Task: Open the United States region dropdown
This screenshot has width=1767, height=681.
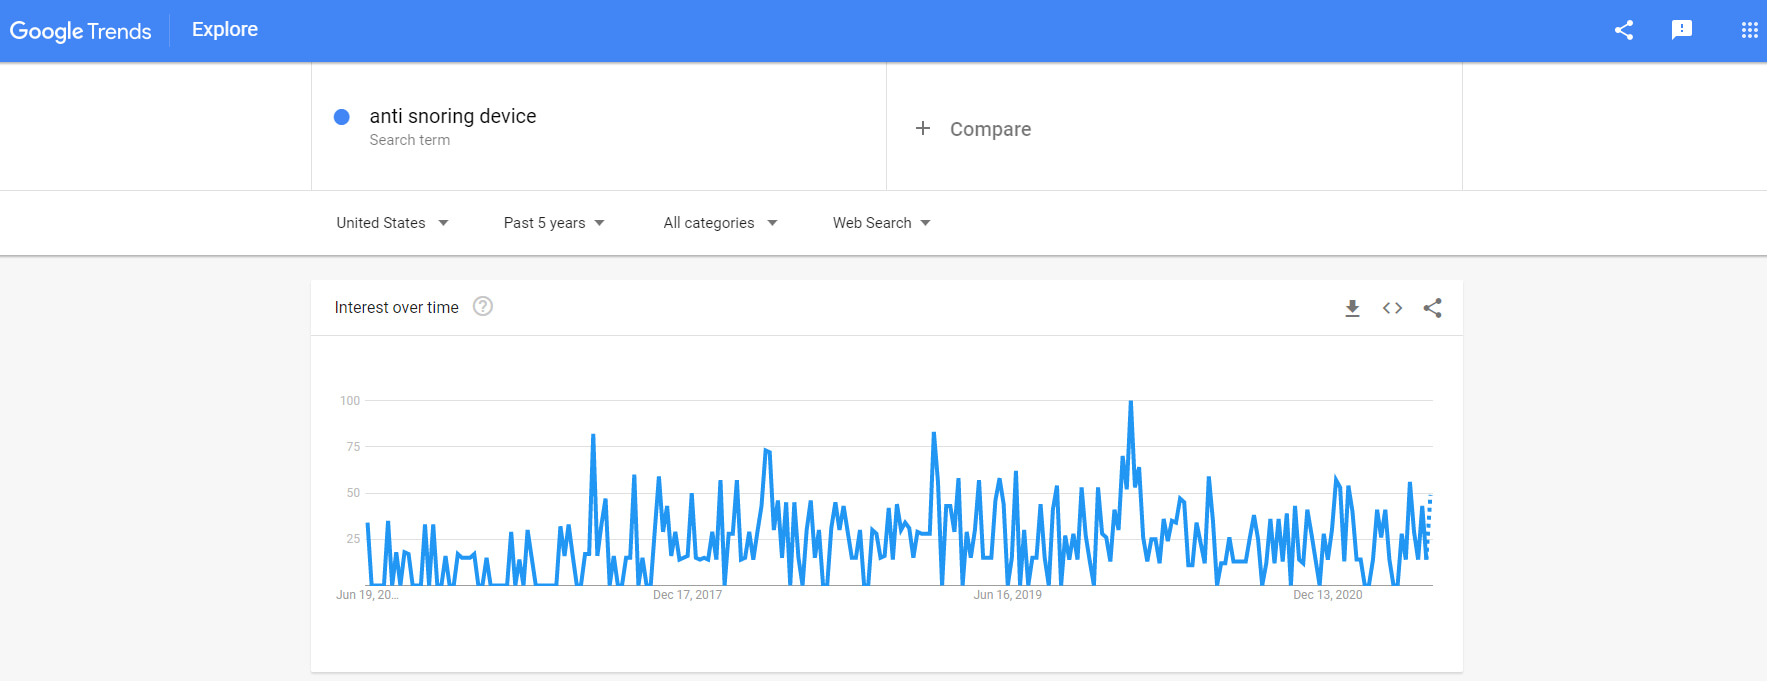Action: (392, 222)
